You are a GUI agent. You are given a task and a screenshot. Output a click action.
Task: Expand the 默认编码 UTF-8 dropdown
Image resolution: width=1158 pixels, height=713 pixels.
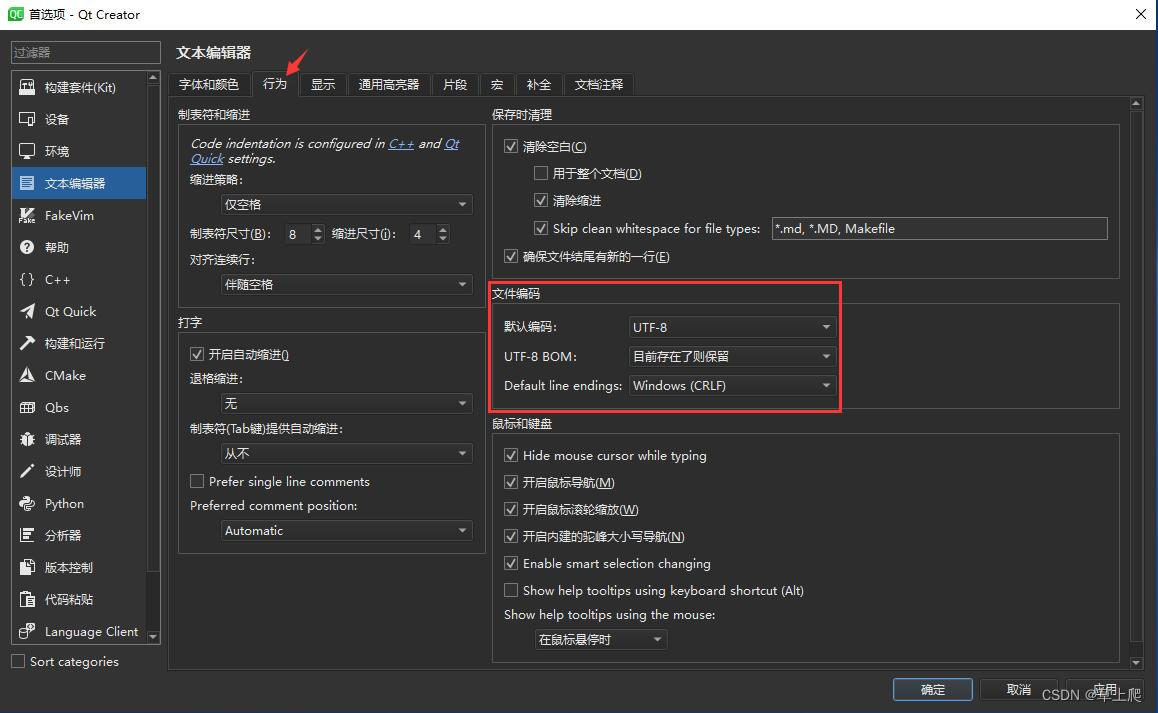[x=733, y=327]
